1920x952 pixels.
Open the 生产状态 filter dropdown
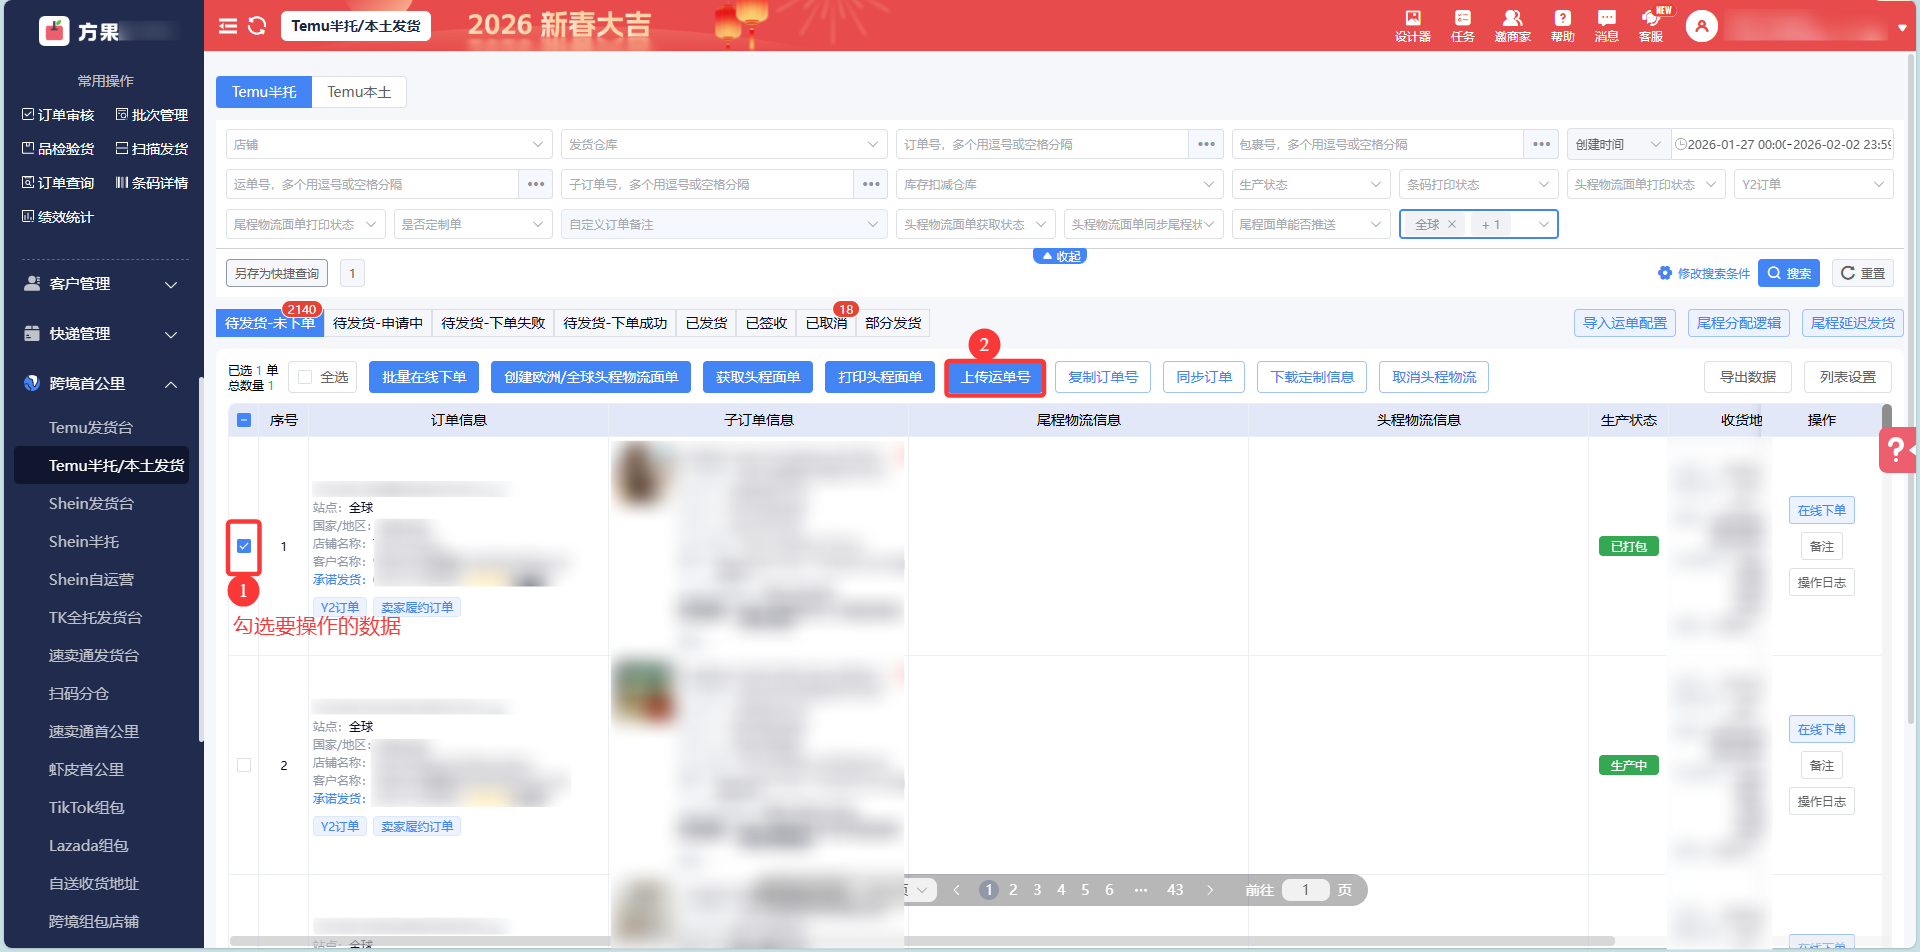pos(1311,184)
